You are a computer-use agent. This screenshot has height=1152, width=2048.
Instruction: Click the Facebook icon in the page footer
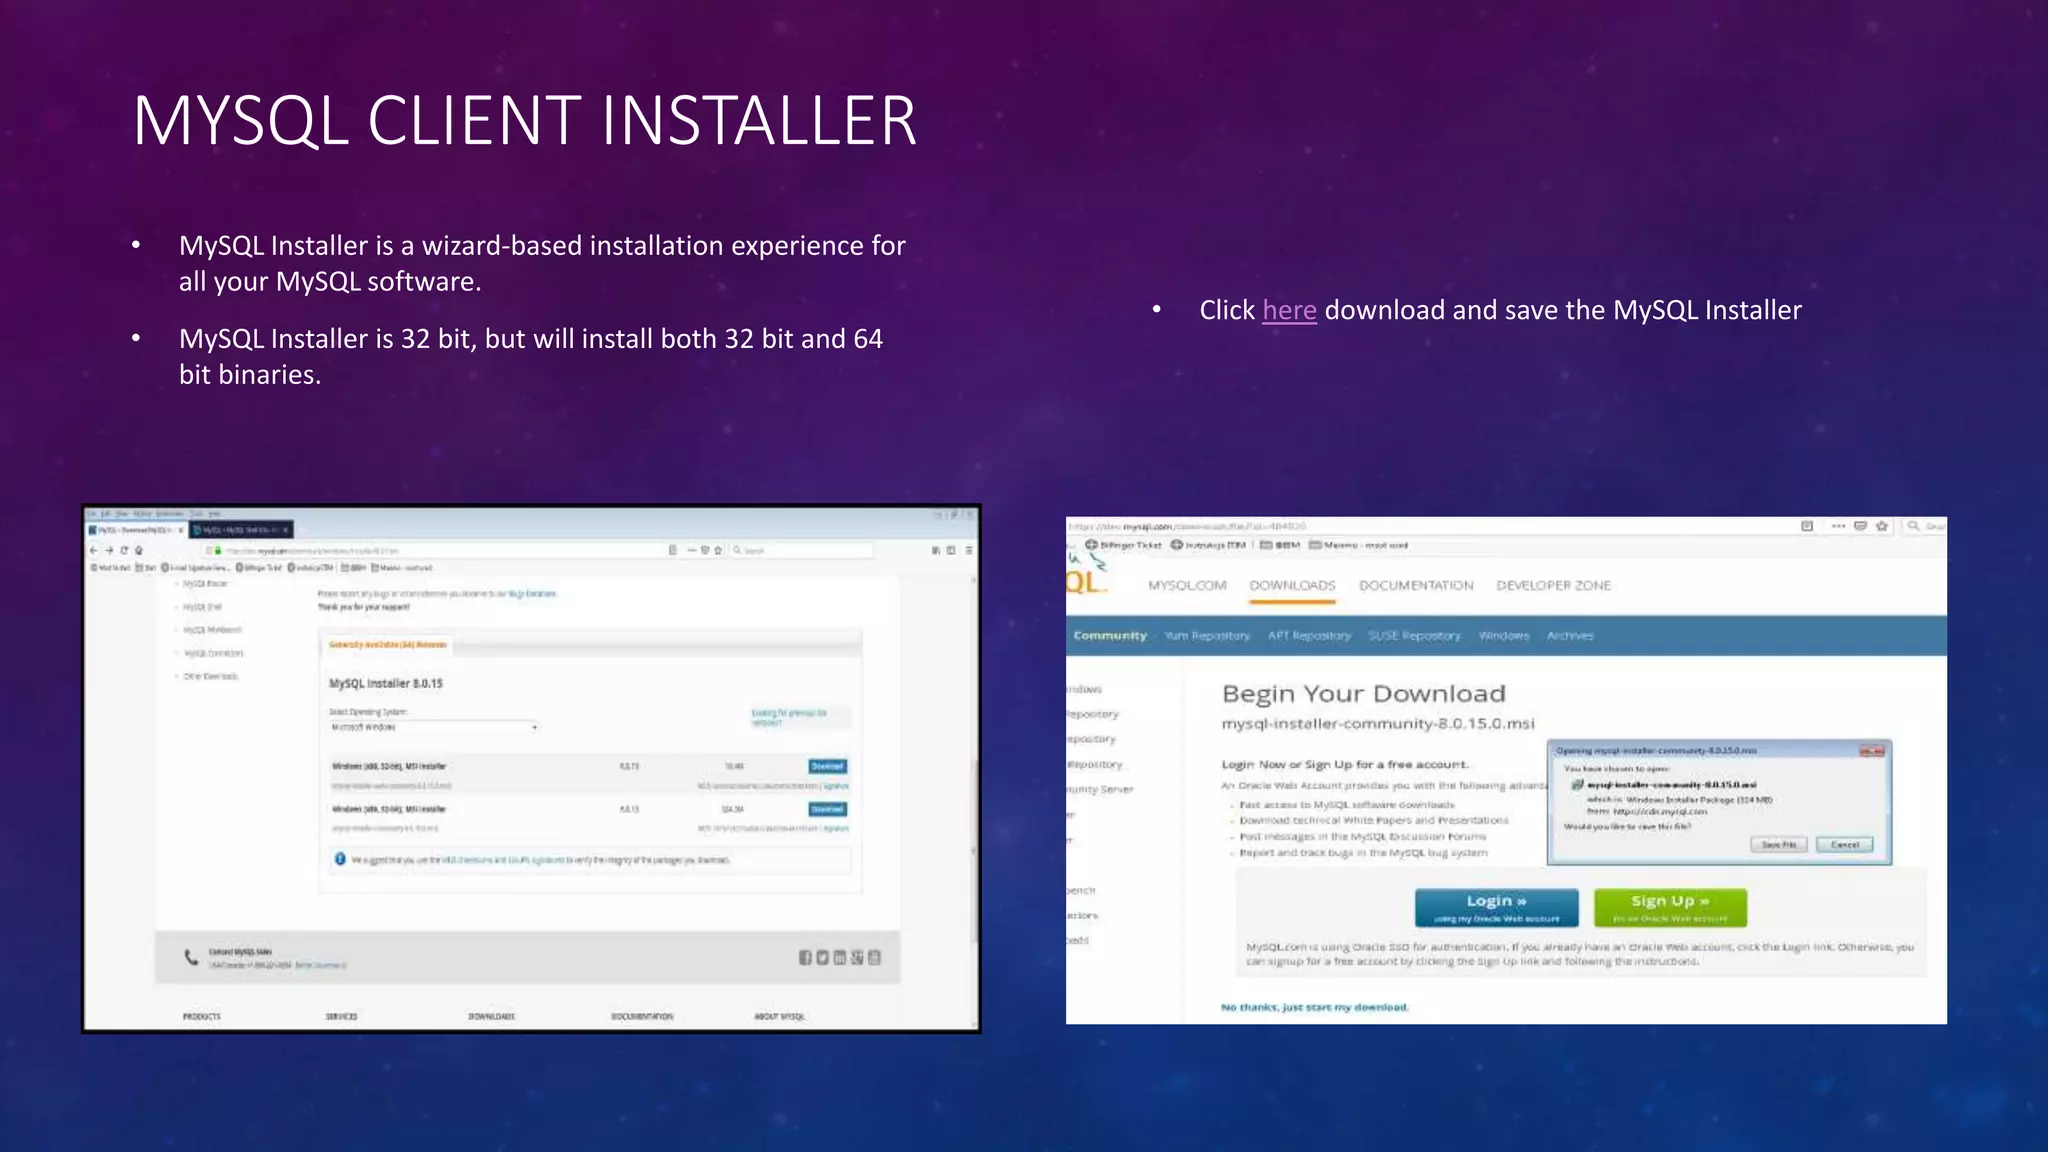(805, 958)
